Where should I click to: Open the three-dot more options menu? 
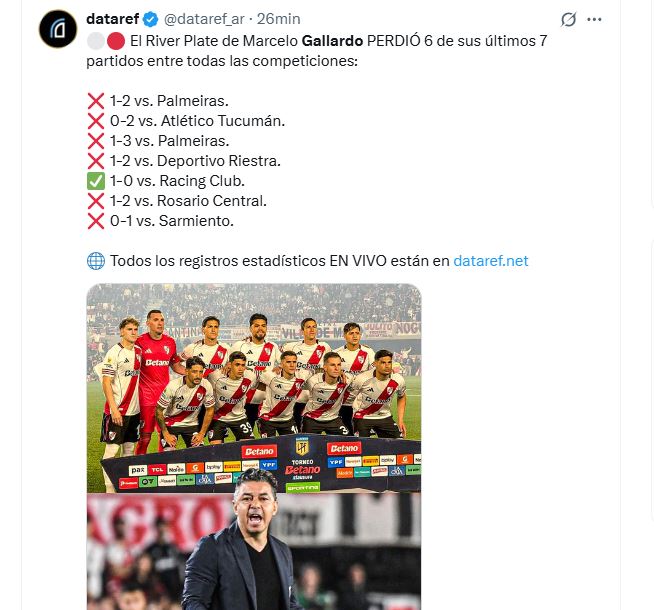[x=596, y=19]
